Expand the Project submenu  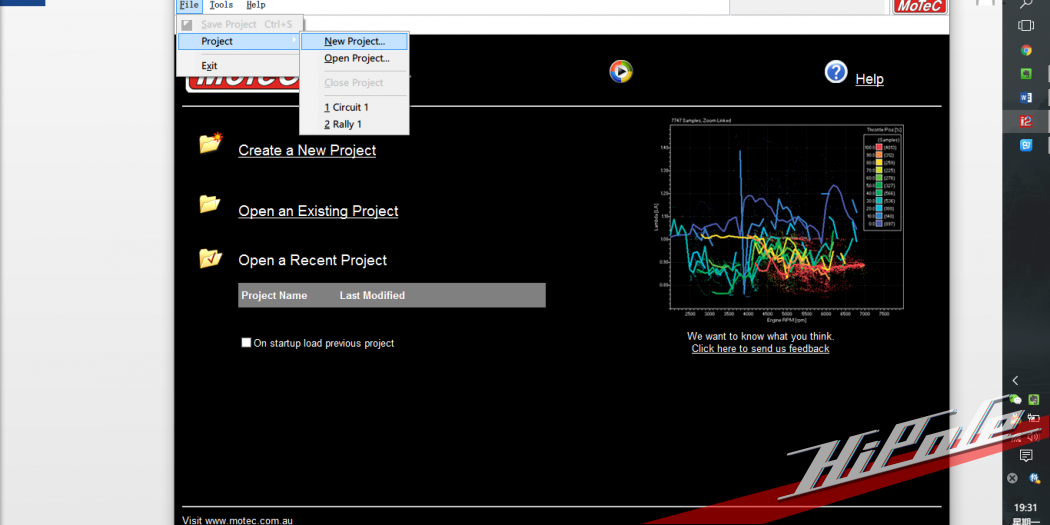(239, 42)
